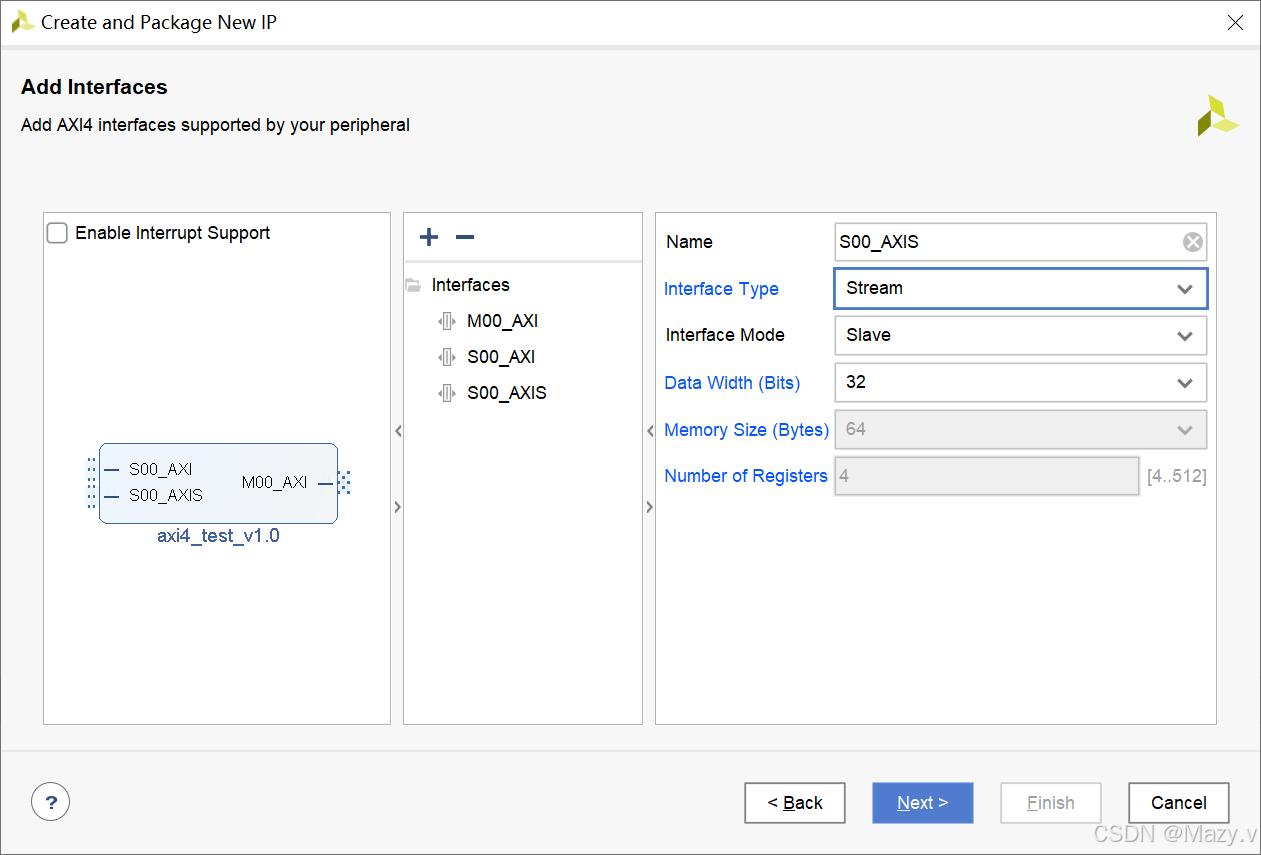Click the M00_AXI interface icon in tree
The width and height of the screenshot is (1261, 855).
point(447,321)
